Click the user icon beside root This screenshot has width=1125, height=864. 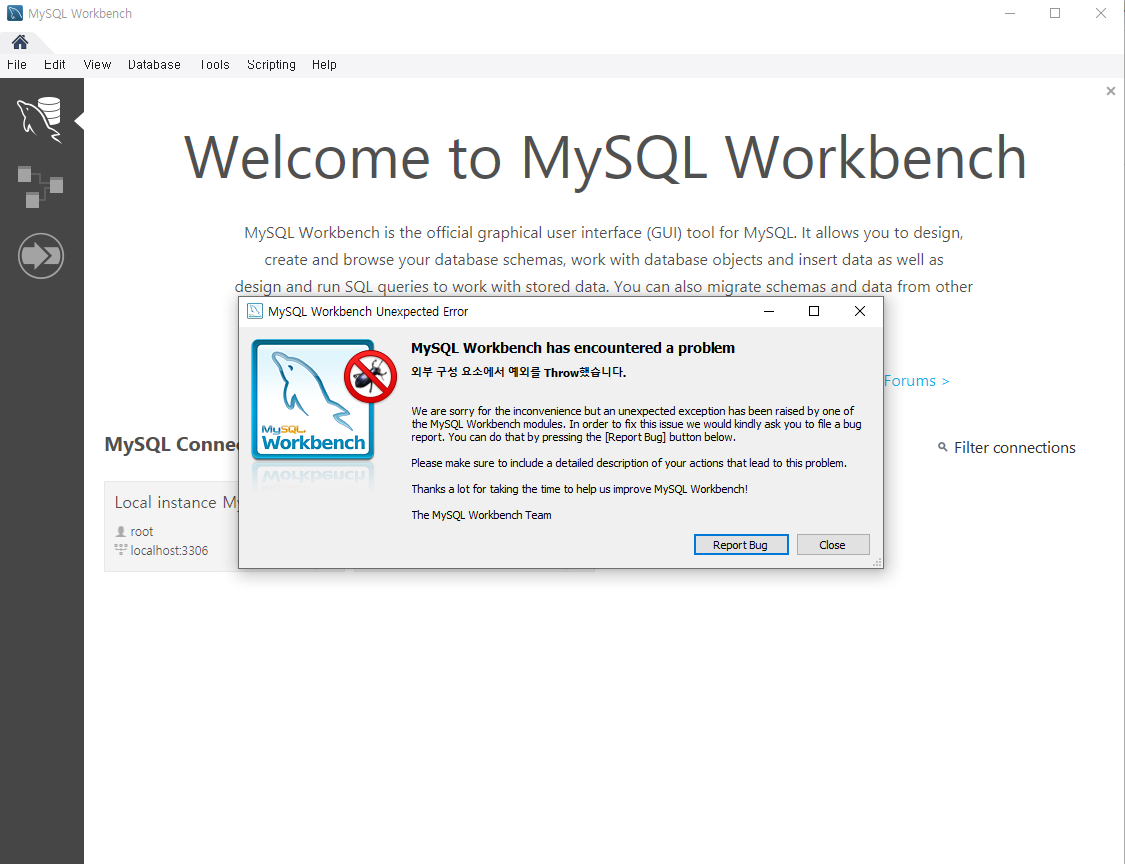[x=121, y=532]
